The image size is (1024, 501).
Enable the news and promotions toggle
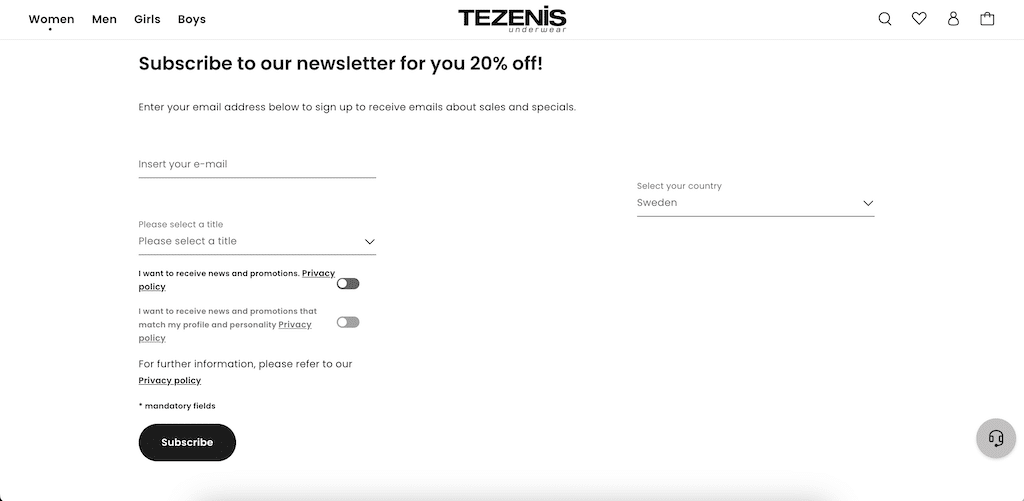pyautogui.click(x=347, y=284)
